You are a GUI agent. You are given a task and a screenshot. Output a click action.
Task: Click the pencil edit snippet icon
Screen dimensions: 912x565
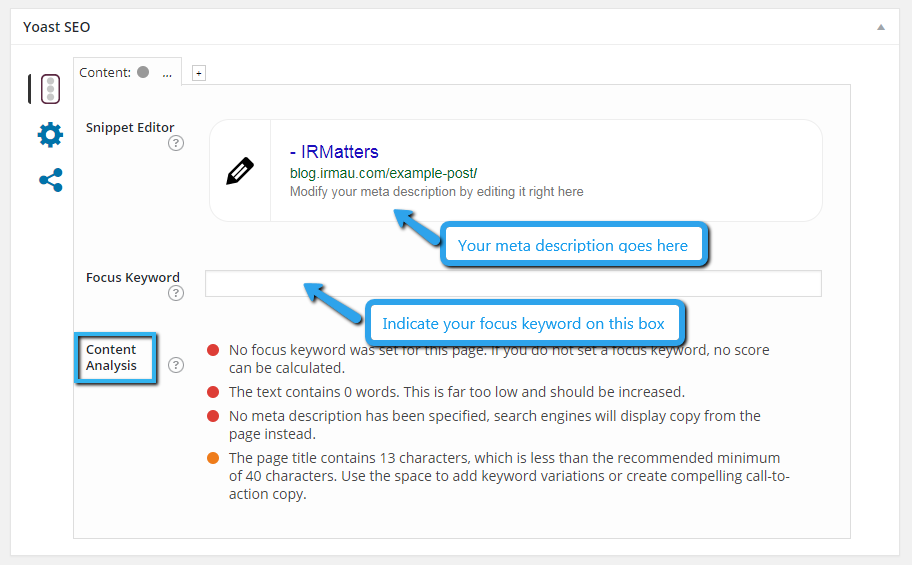[240, 171]
